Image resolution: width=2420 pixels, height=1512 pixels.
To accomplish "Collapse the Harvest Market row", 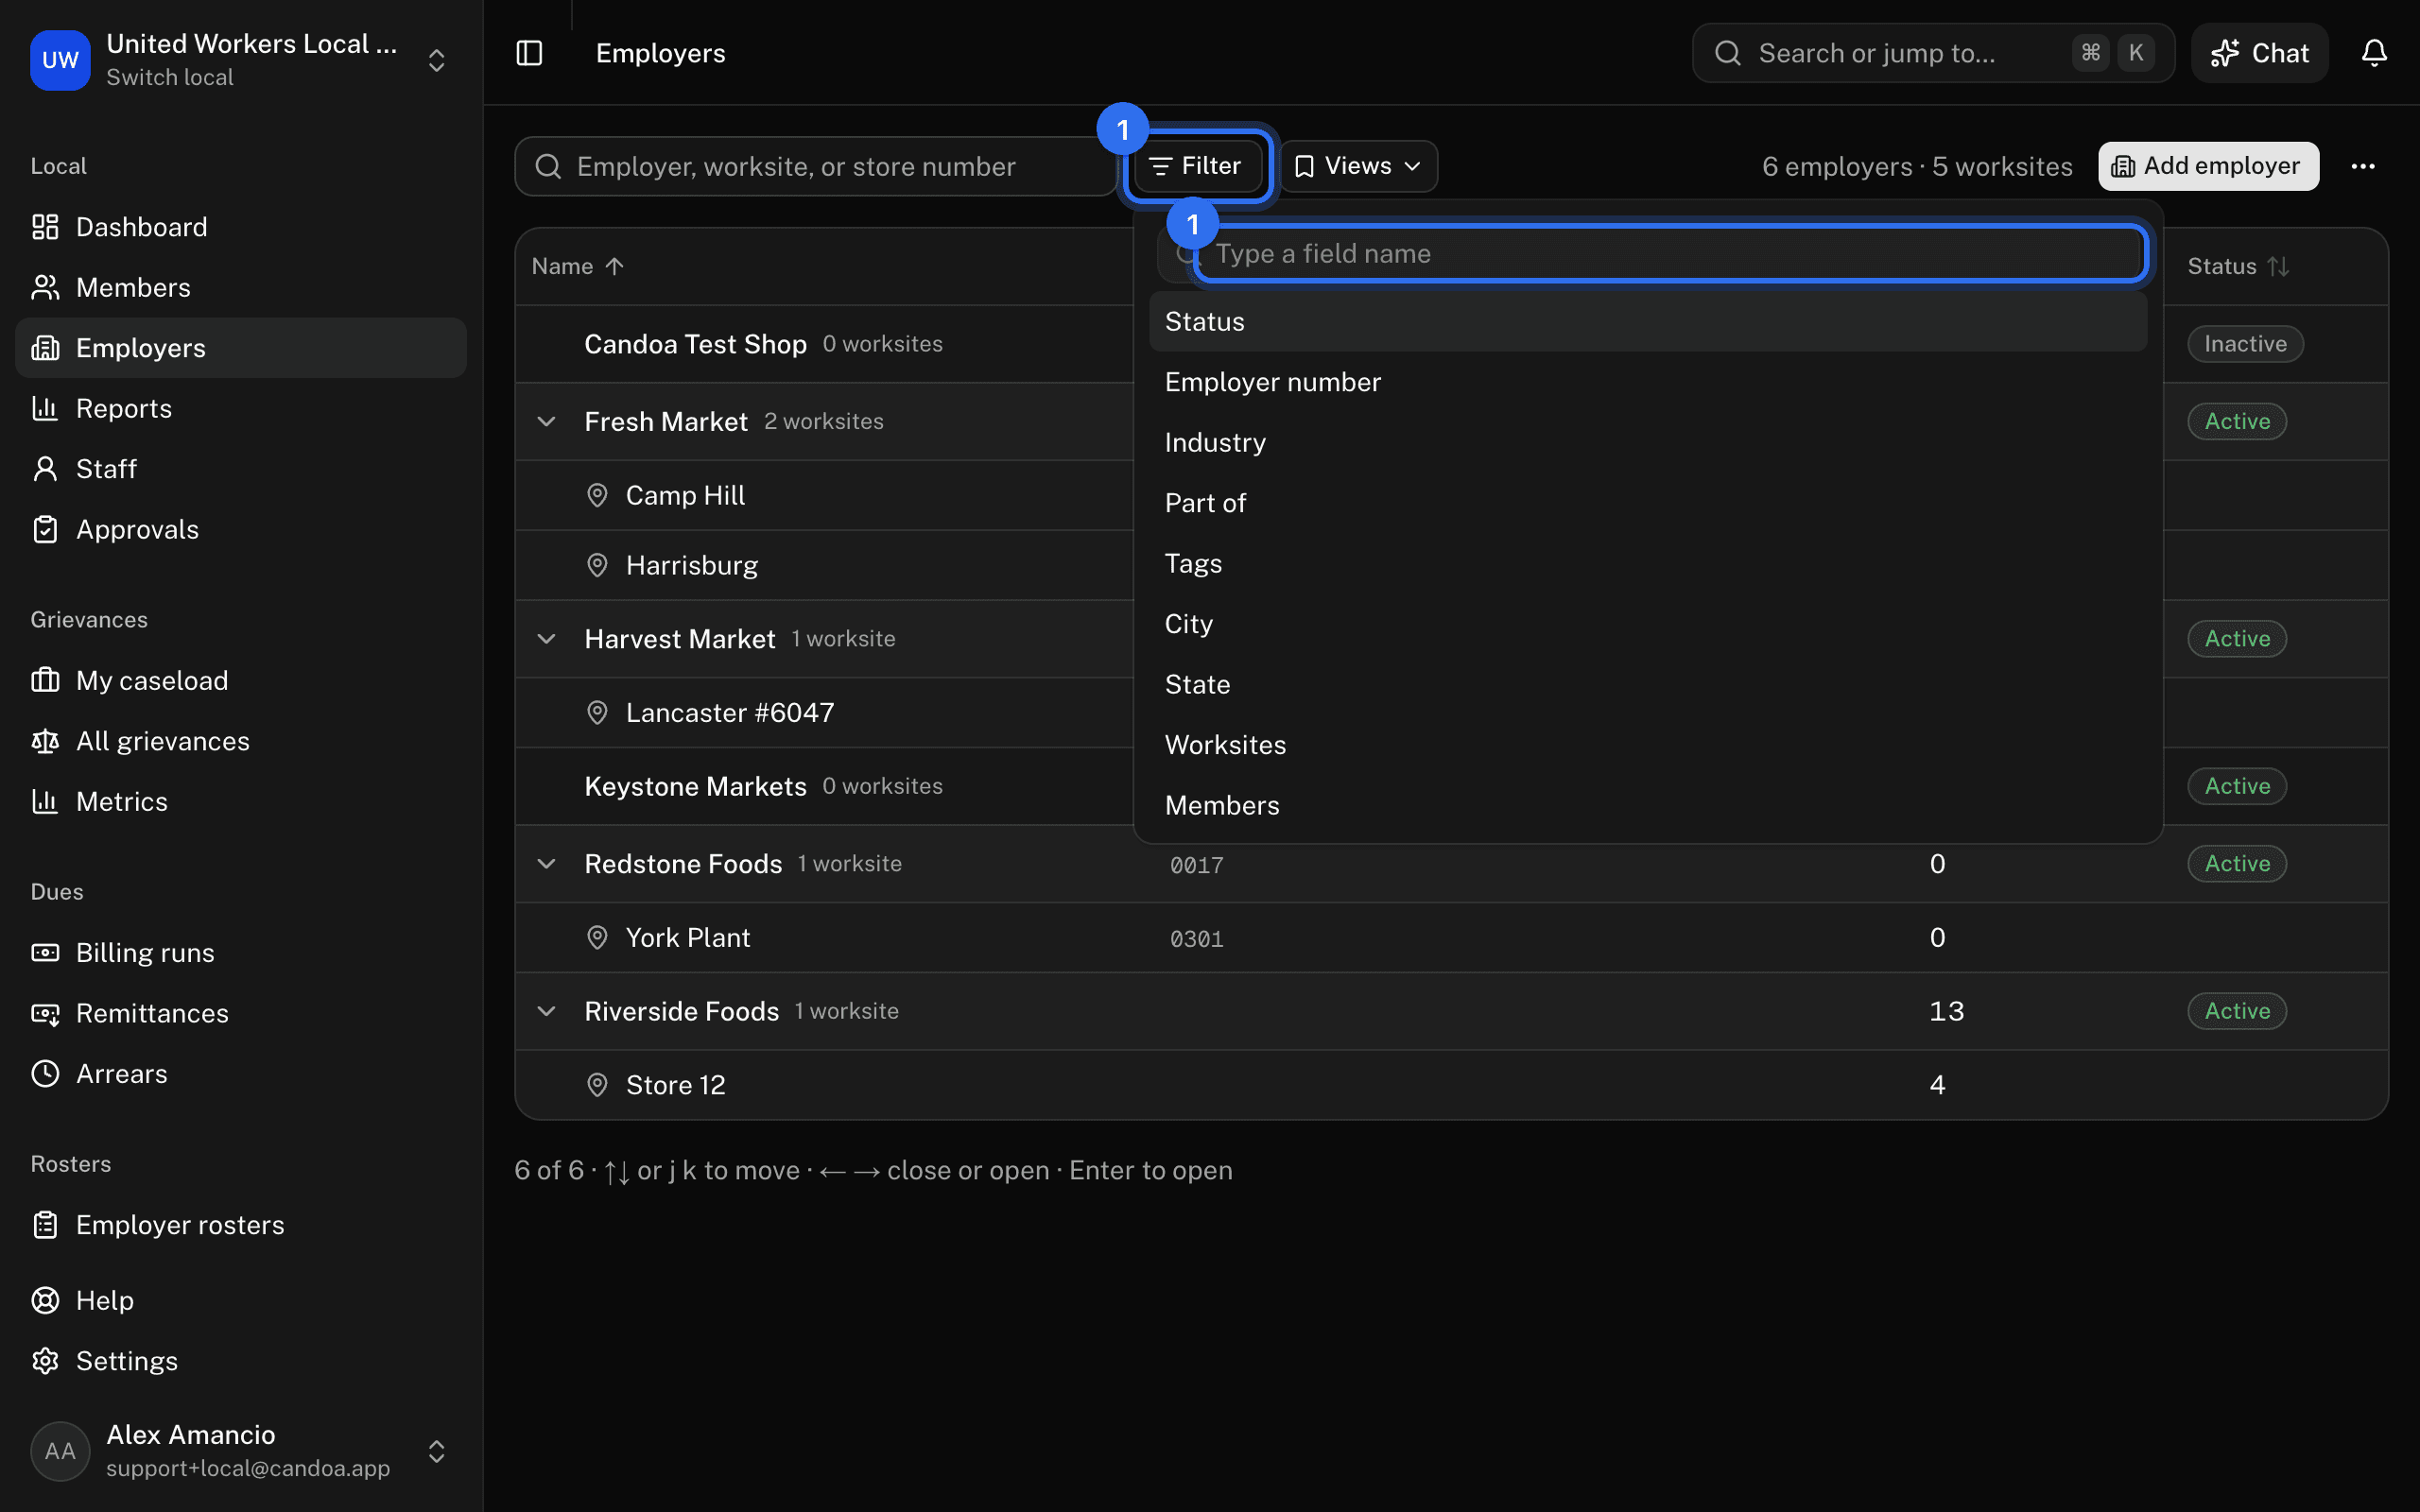I will coord(546,638).
